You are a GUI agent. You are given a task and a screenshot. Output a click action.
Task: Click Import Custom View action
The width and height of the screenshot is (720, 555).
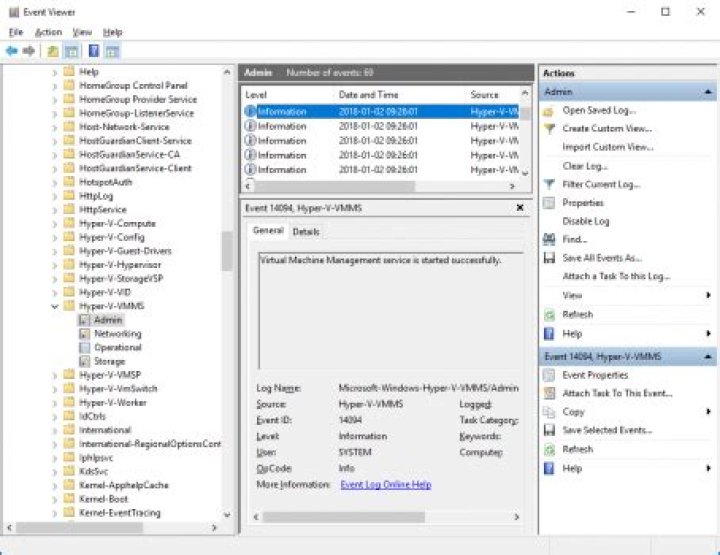608,147
